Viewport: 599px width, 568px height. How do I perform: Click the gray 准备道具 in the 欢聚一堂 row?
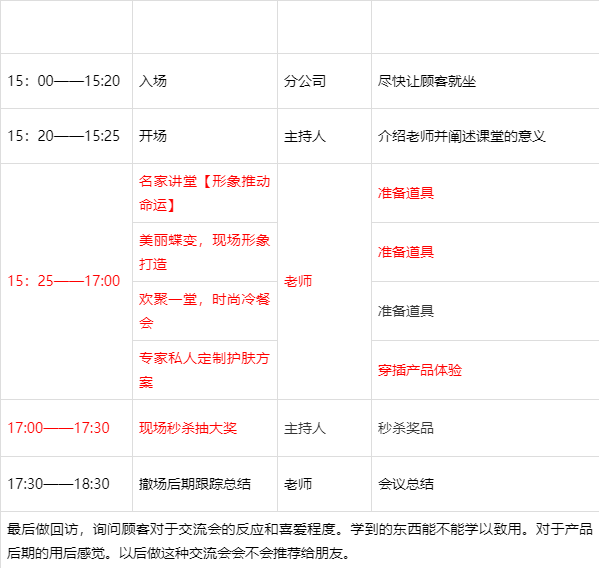click(x=406, y=311)
